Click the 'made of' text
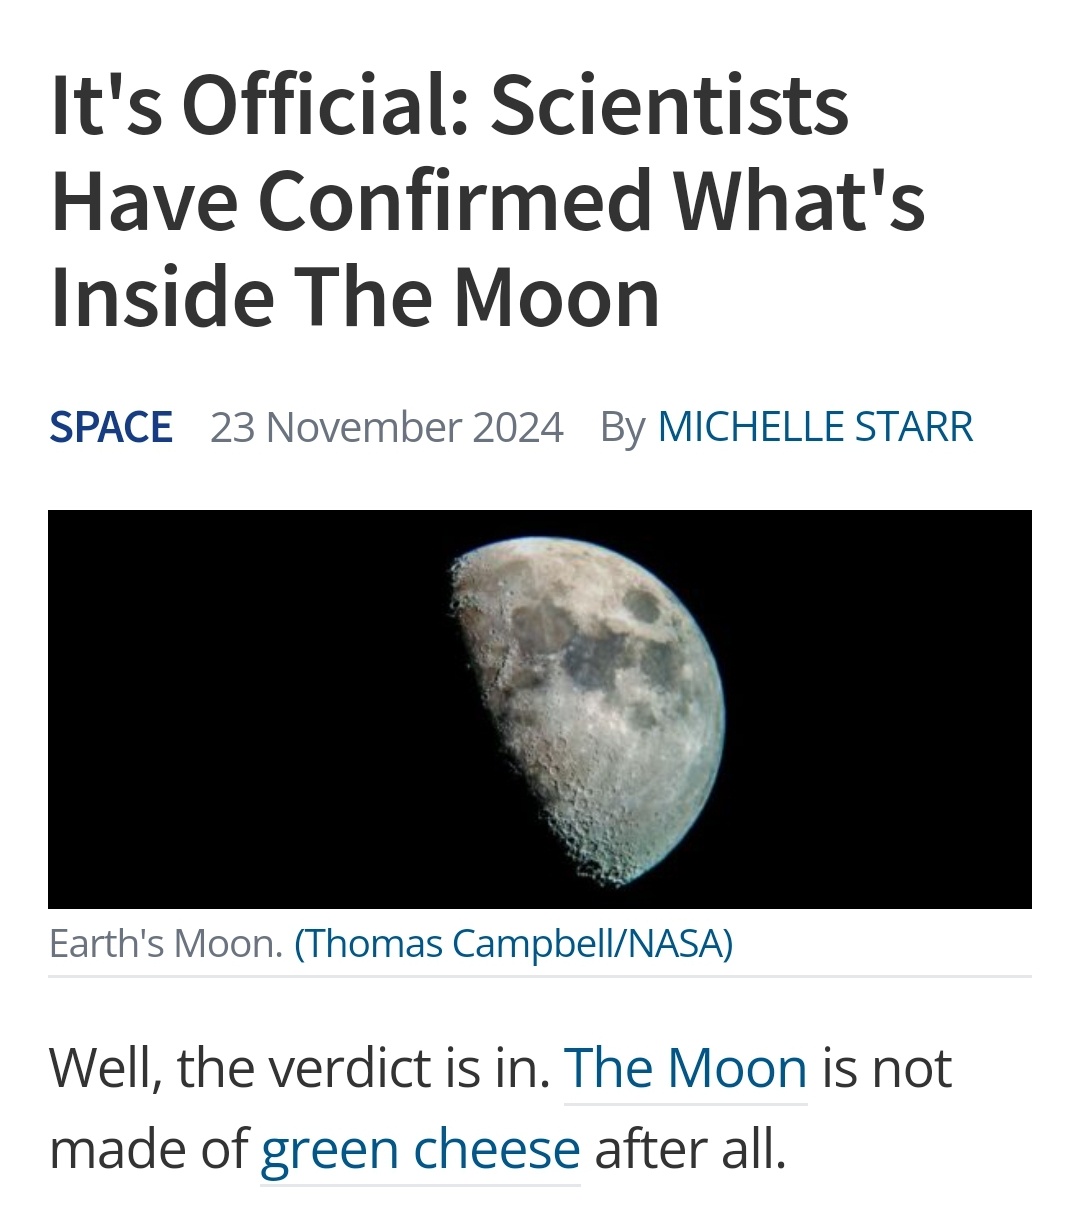The image size is (1080, 1207). pyautogui.click(x=148, y=1150)
